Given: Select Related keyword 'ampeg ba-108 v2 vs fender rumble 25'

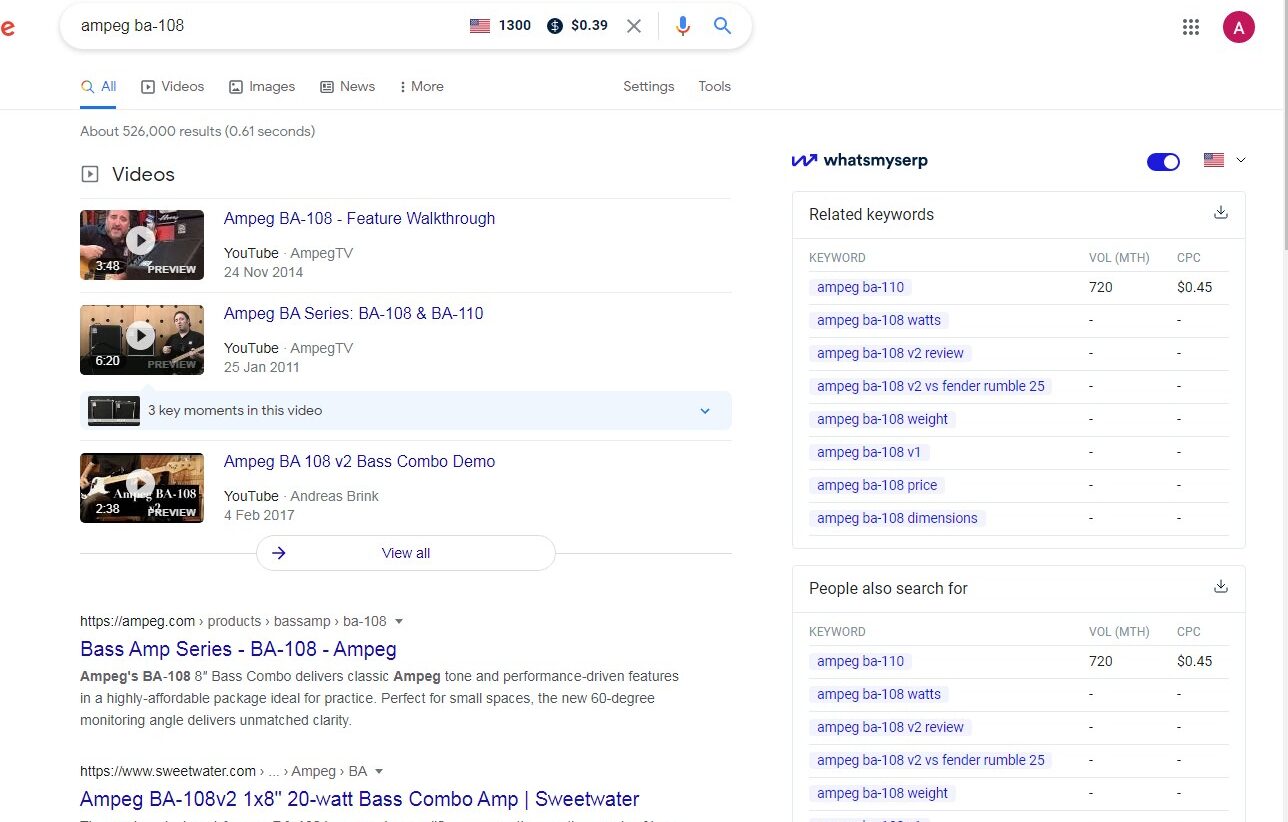Looking at the screenshot, I should 930,386.
